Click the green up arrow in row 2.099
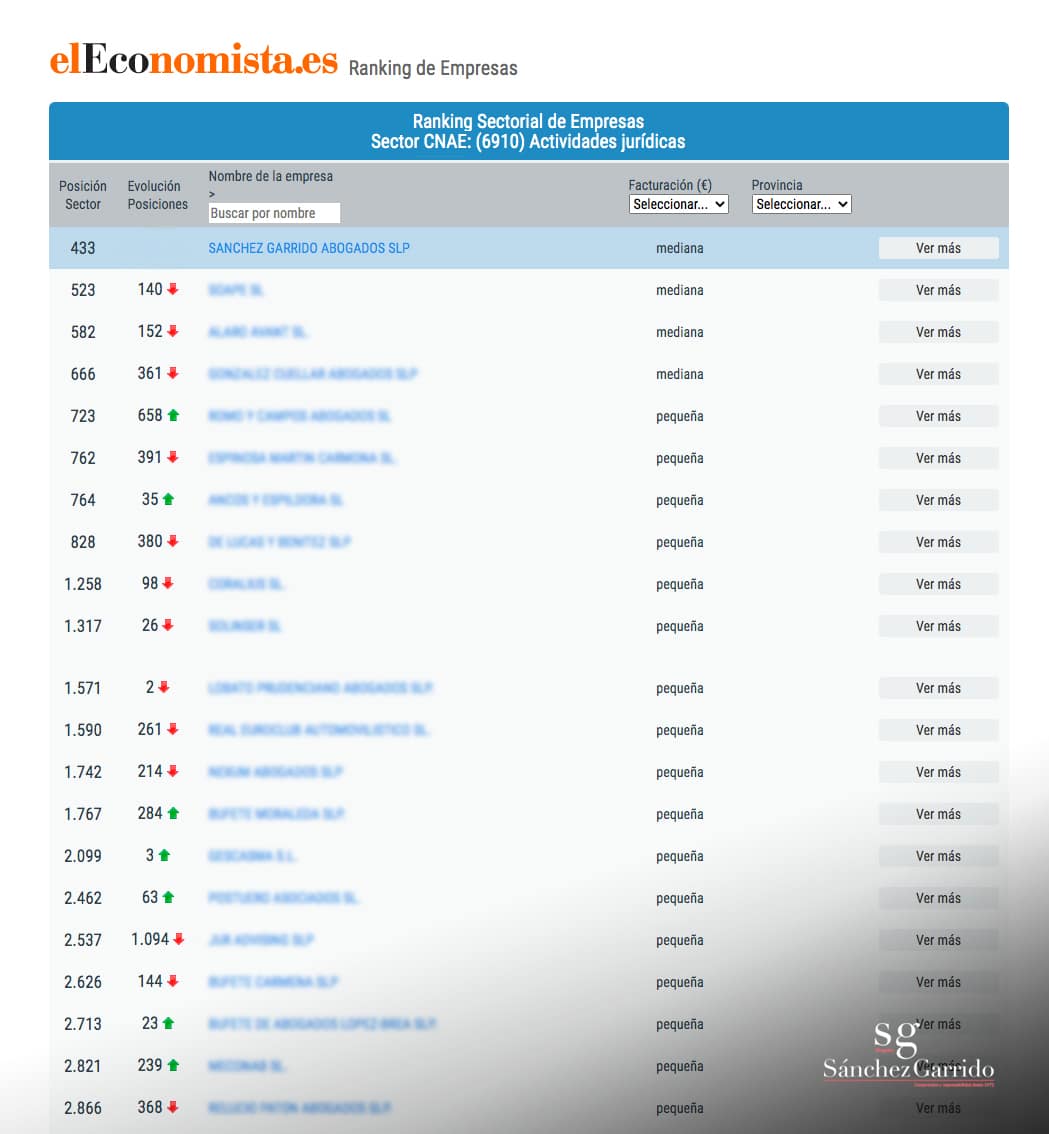The height and width of the screenshot is (1134, 1049). (x=164, y=855)
